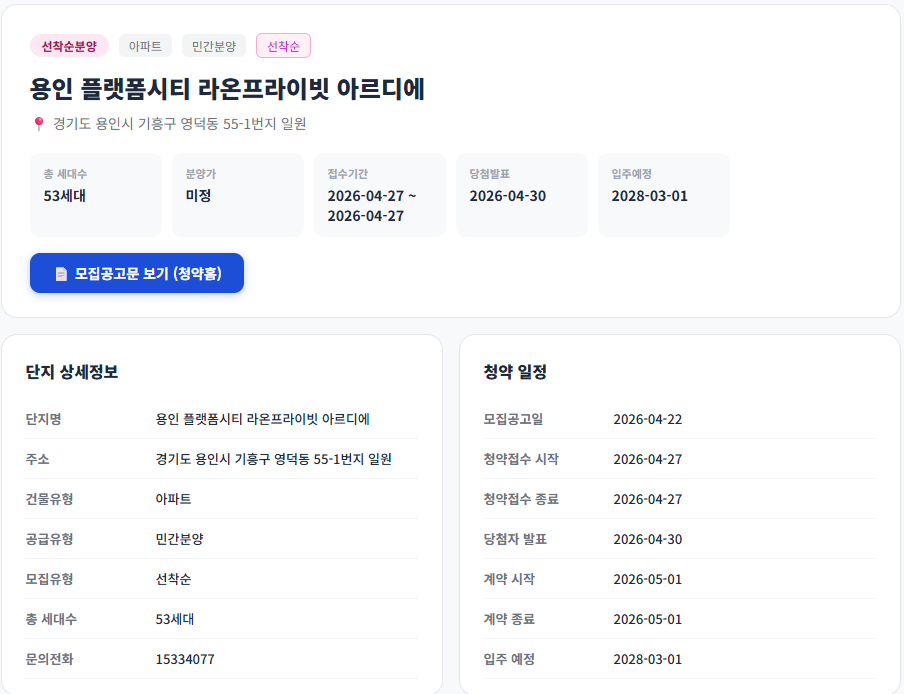Click the 당첨발표 2026-04-30 card

coord(521,195)
